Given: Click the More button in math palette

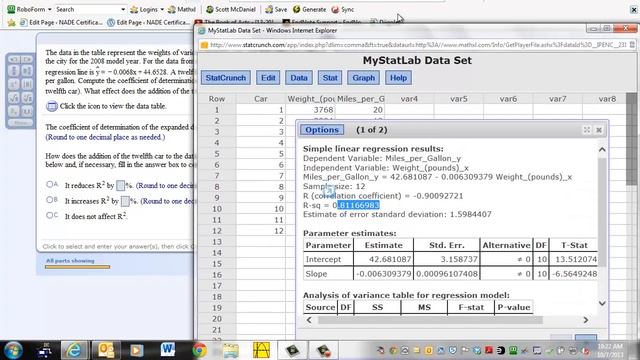Looking at the screenshot, I should [x=20, y=122].
